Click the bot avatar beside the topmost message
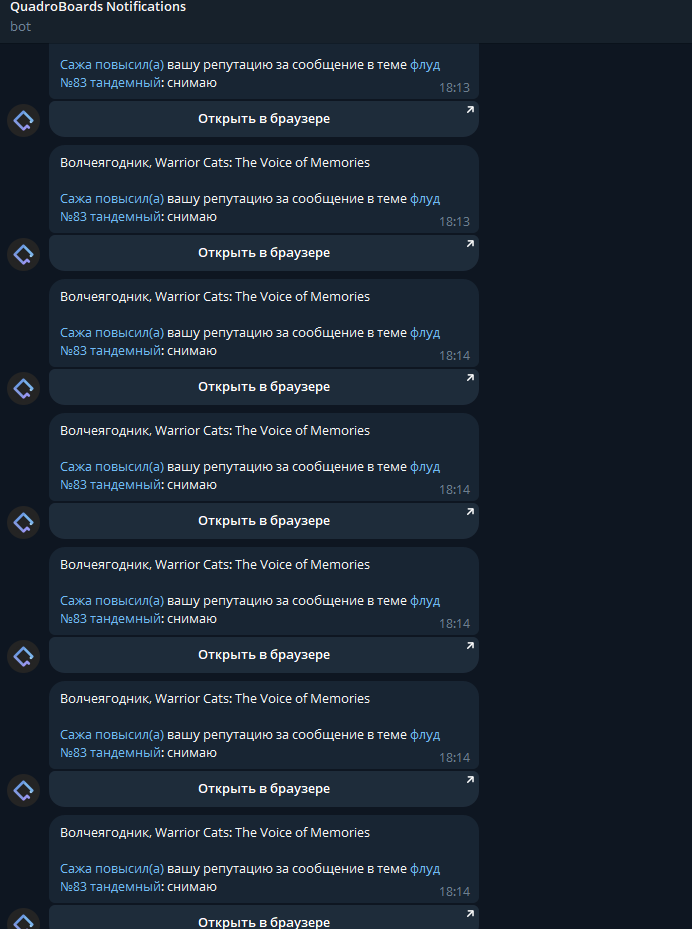This screenshot has width=692, height=929. (x=24, y=120)
